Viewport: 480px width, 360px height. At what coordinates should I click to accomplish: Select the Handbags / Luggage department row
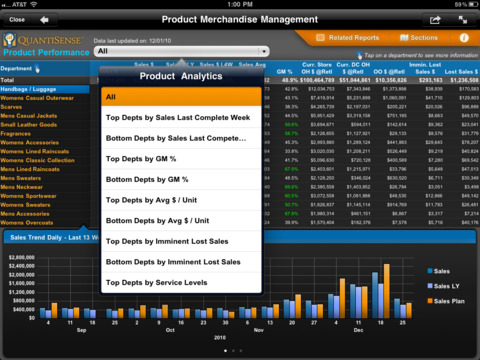(x=45, y=89)
